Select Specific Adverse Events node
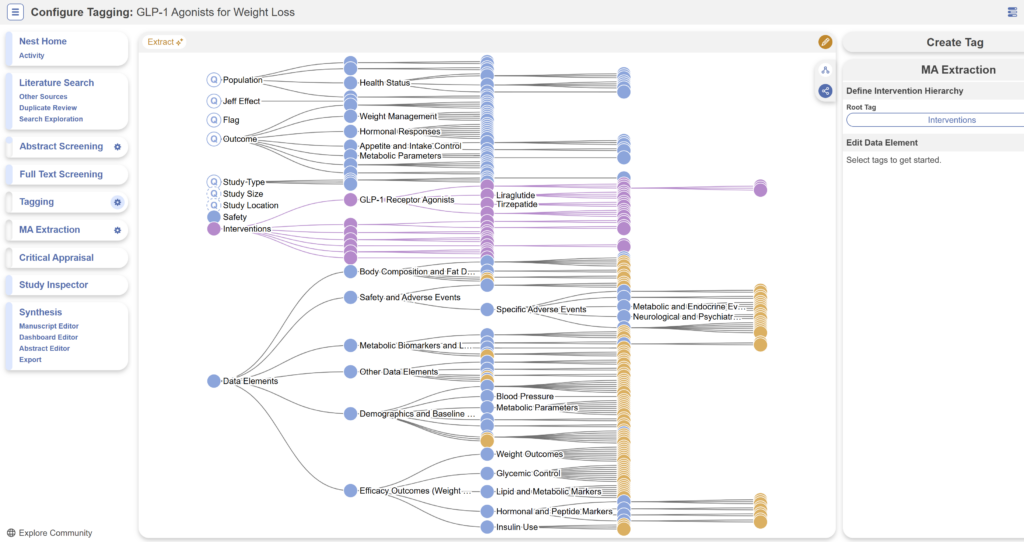 pos(487,310)
